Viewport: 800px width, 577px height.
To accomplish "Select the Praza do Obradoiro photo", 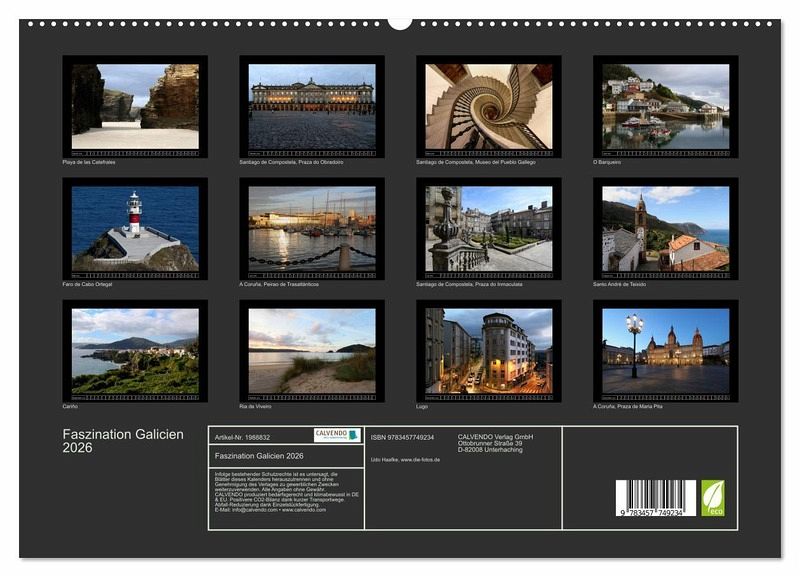I will [312, 106].
